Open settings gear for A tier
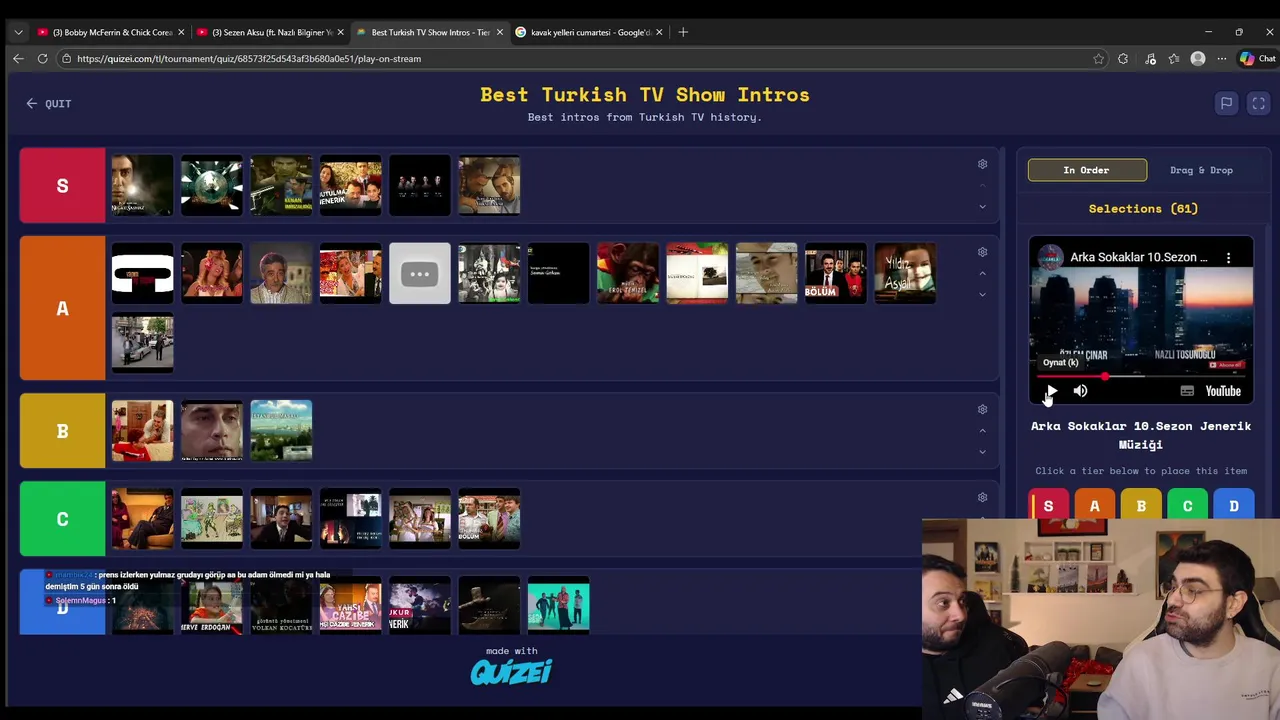Screen dimensions: 1280x720 coord(982,252)
